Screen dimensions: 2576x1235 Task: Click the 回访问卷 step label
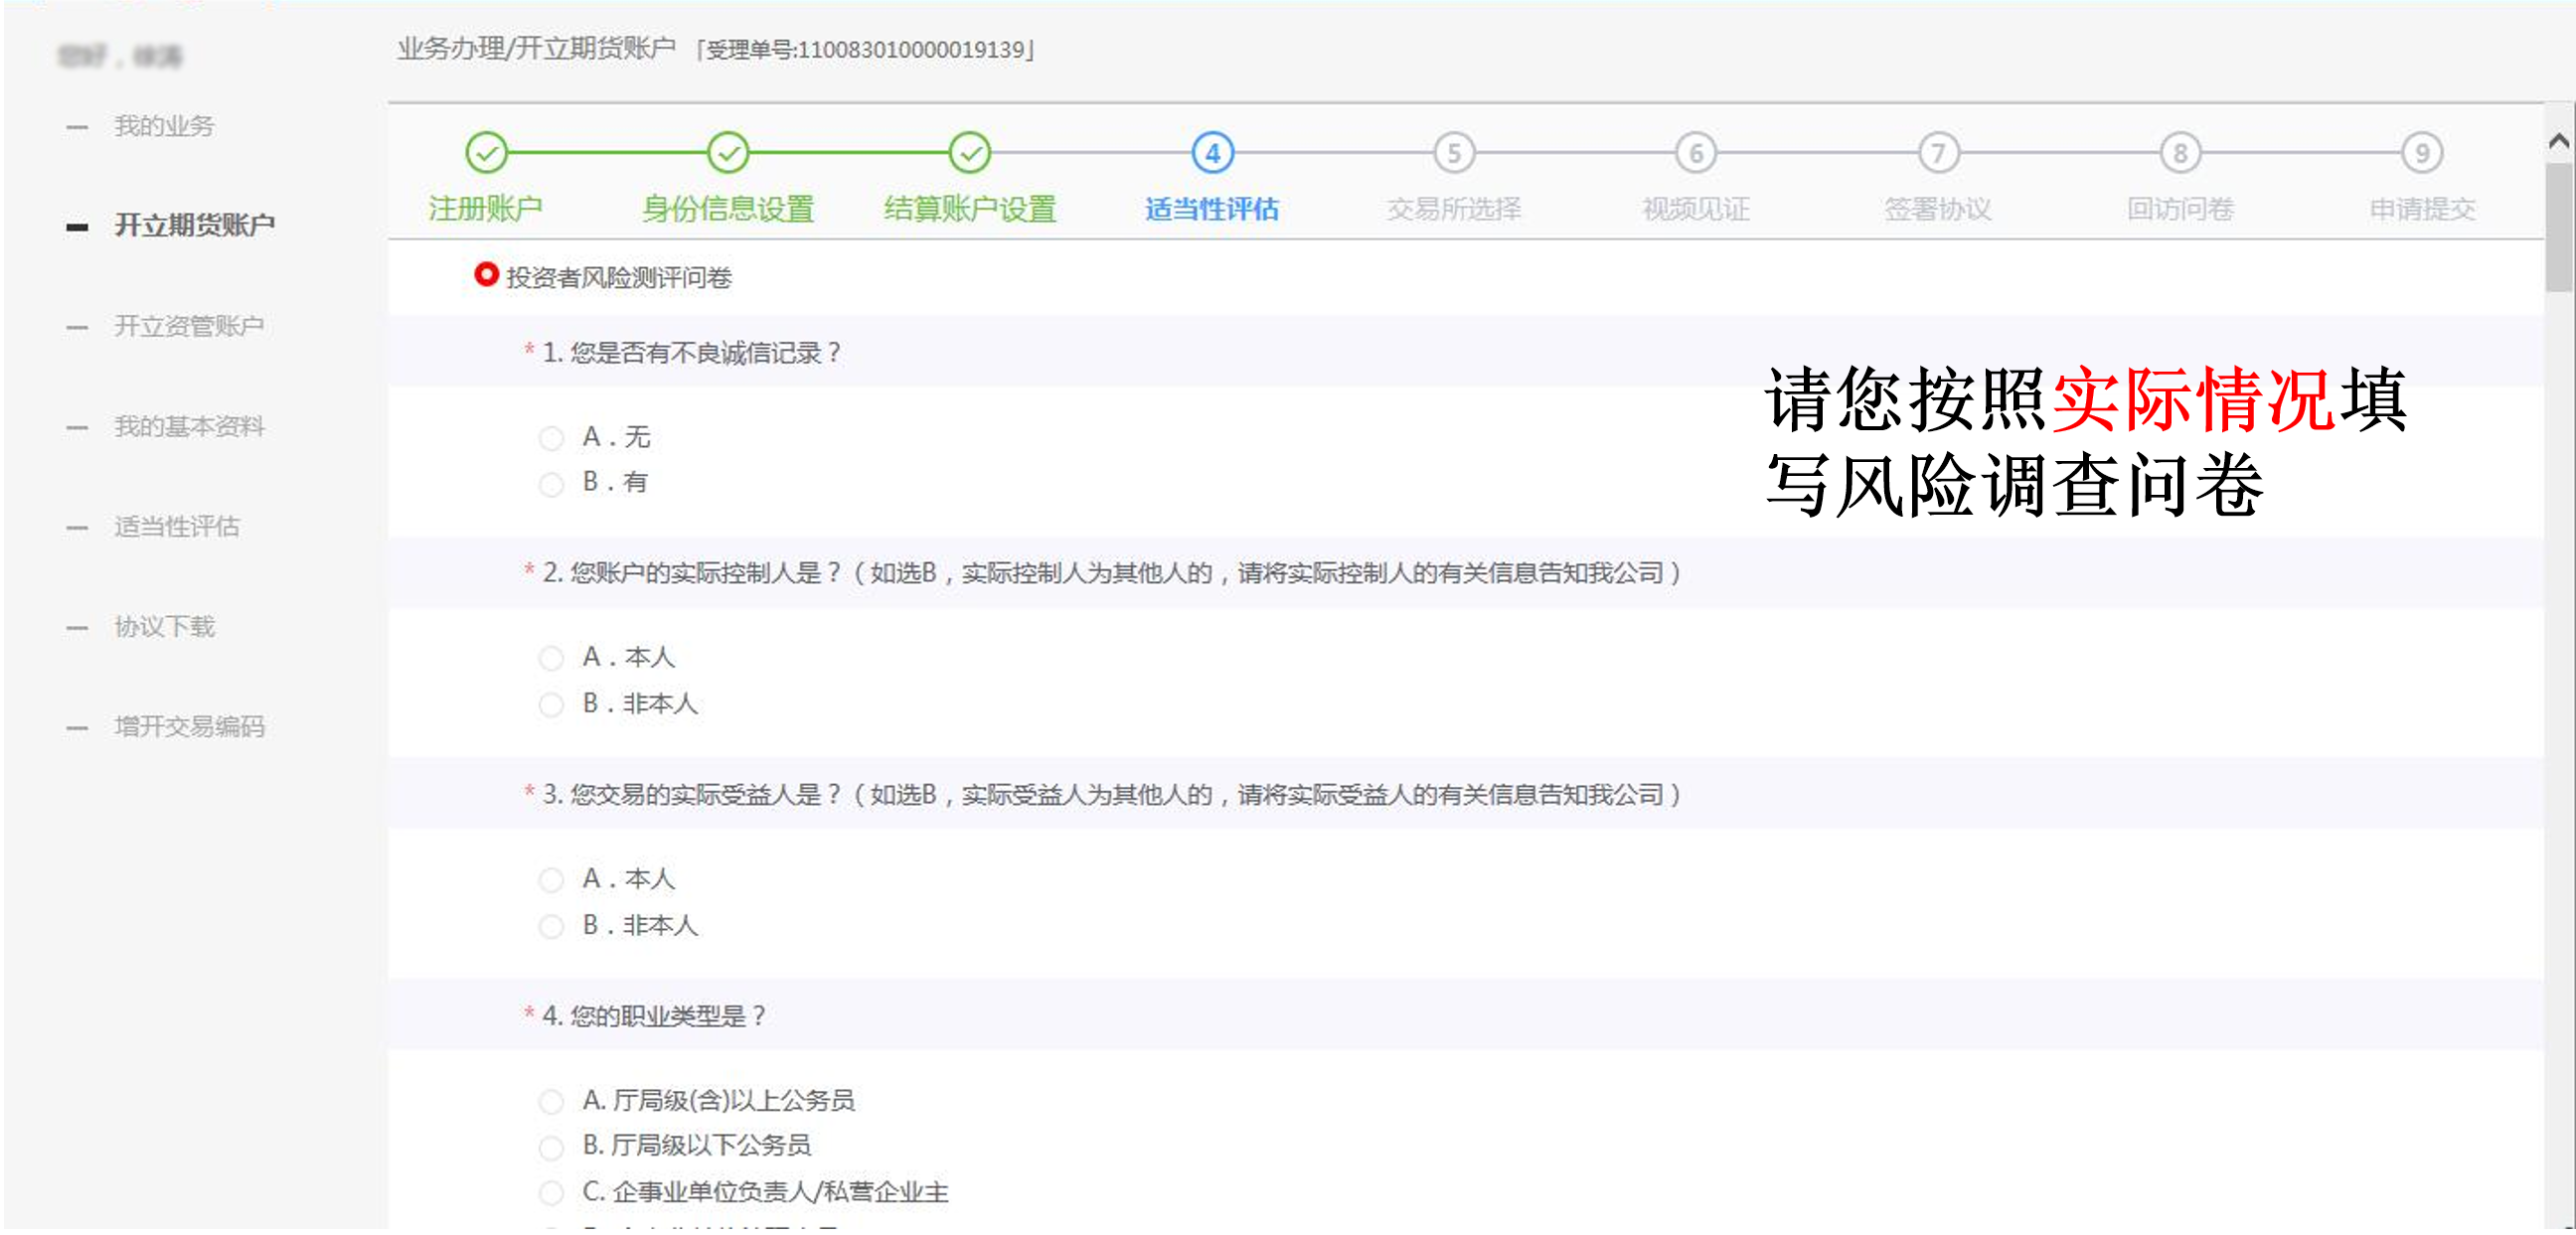point(2180,208)
